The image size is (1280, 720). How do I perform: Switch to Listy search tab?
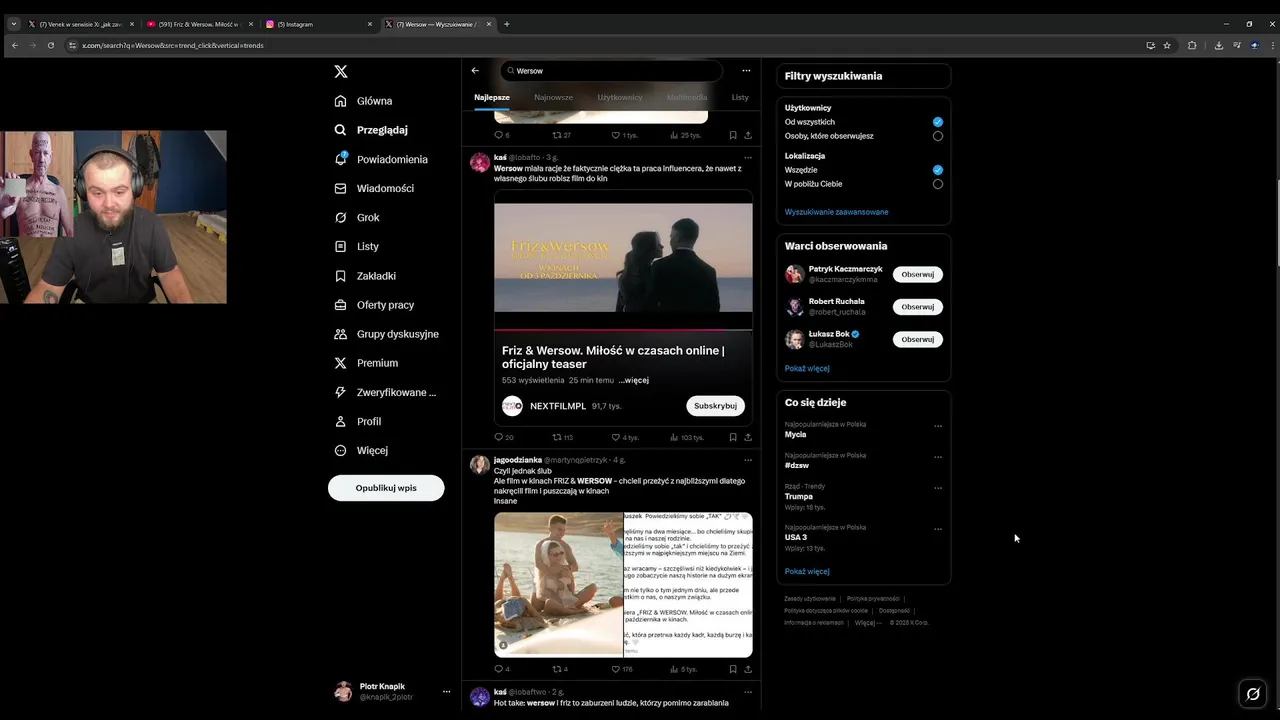coord(740,97)
